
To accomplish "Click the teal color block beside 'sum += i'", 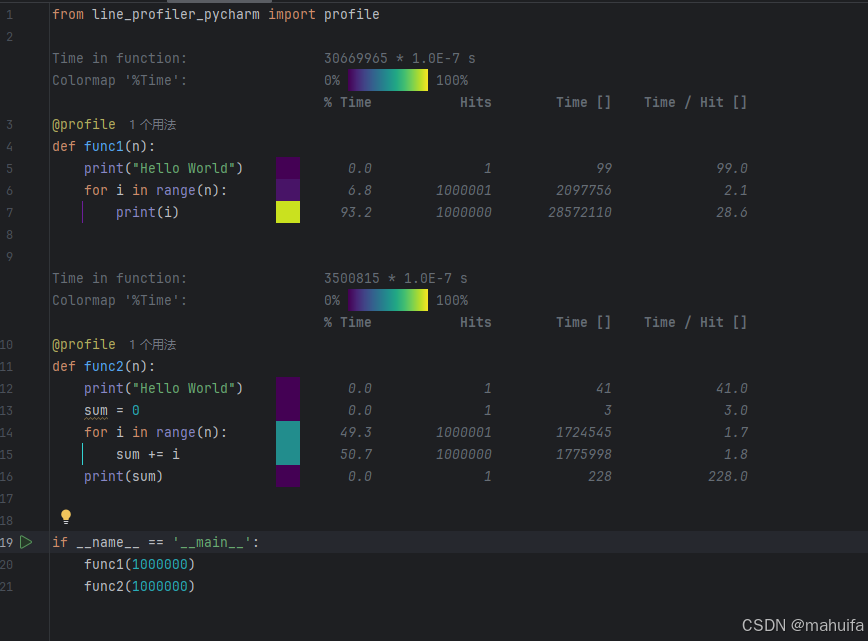I will pos(288,454).
